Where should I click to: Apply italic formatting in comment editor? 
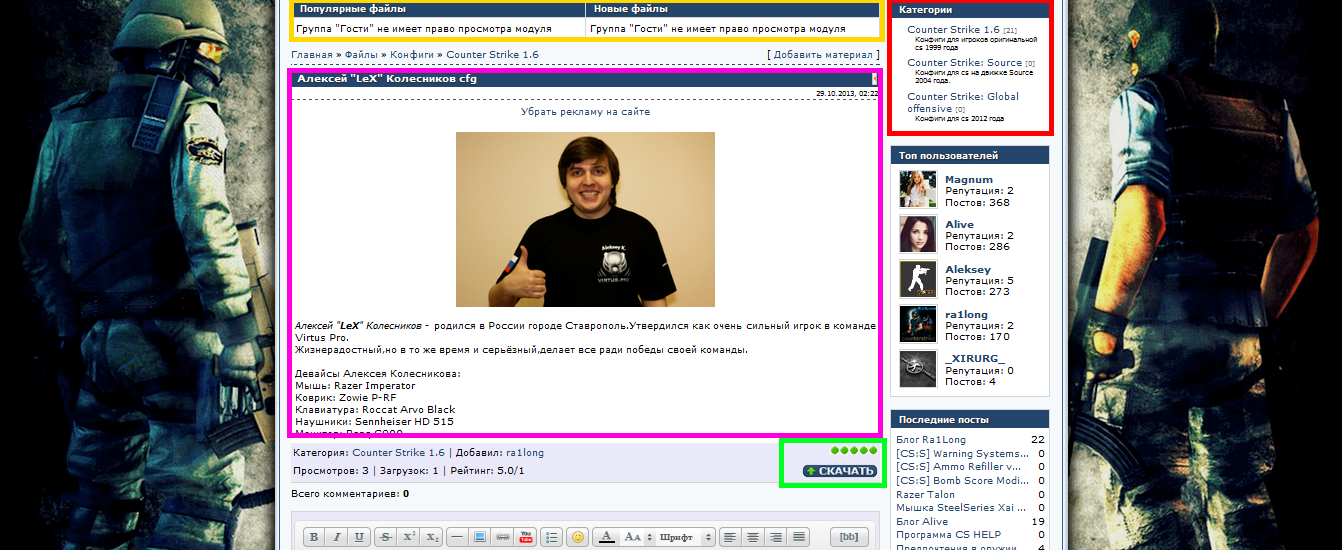[x=337, y=537]
